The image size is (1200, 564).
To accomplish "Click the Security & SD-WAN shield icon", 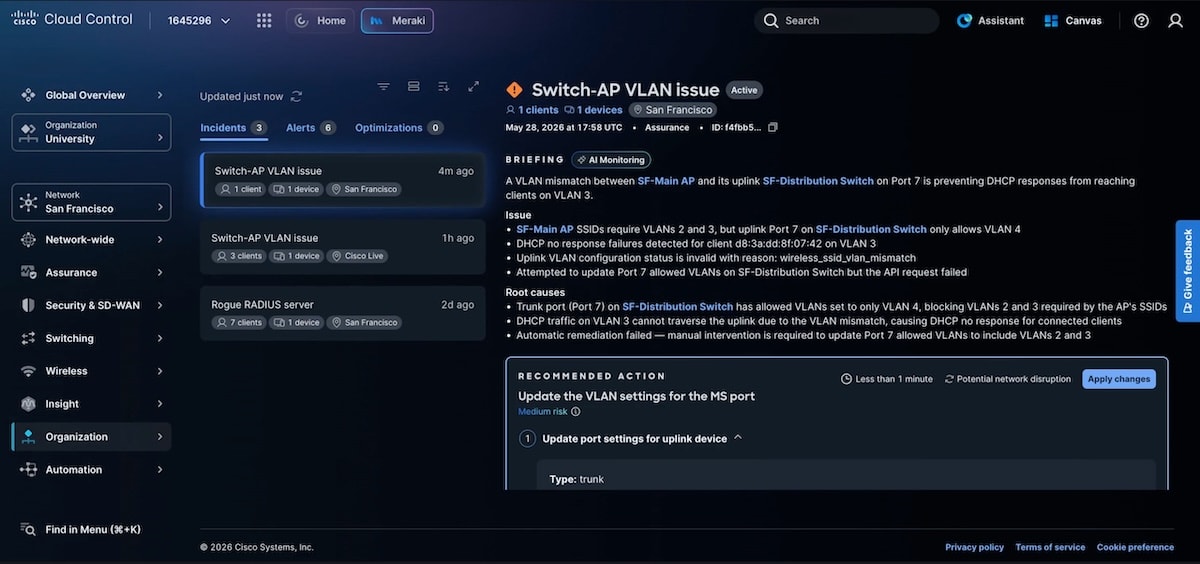I will click(28, 305).
